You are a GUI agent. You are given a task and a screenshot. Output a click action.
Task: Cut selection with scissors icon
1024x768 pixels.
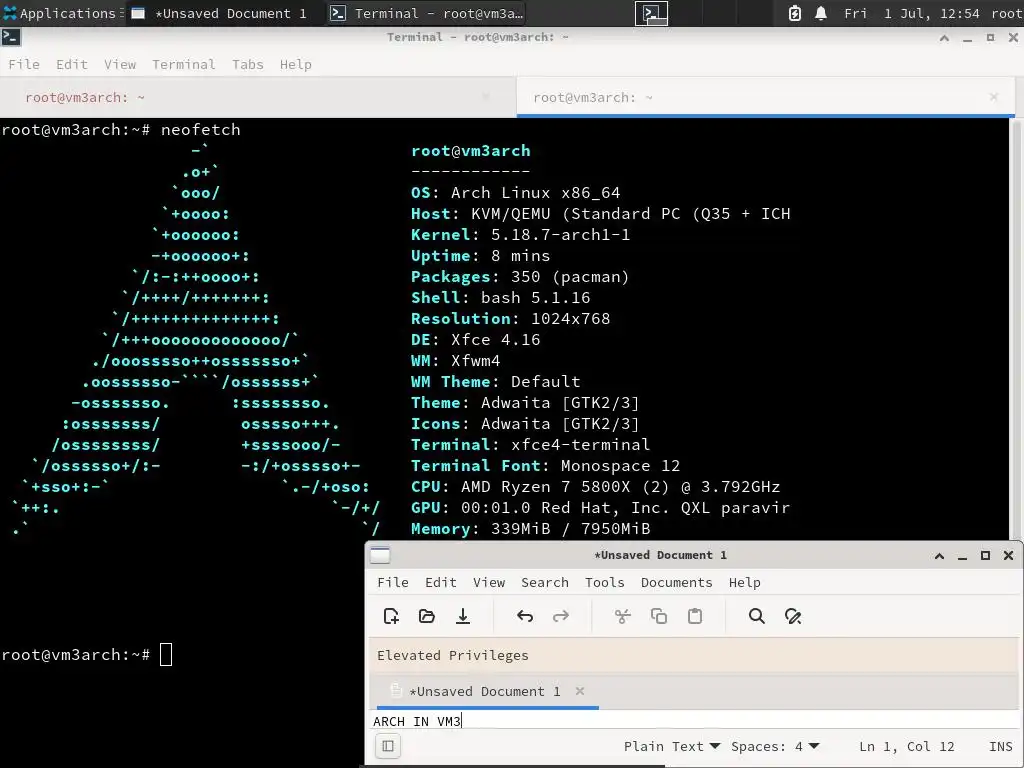coord(623,616)
